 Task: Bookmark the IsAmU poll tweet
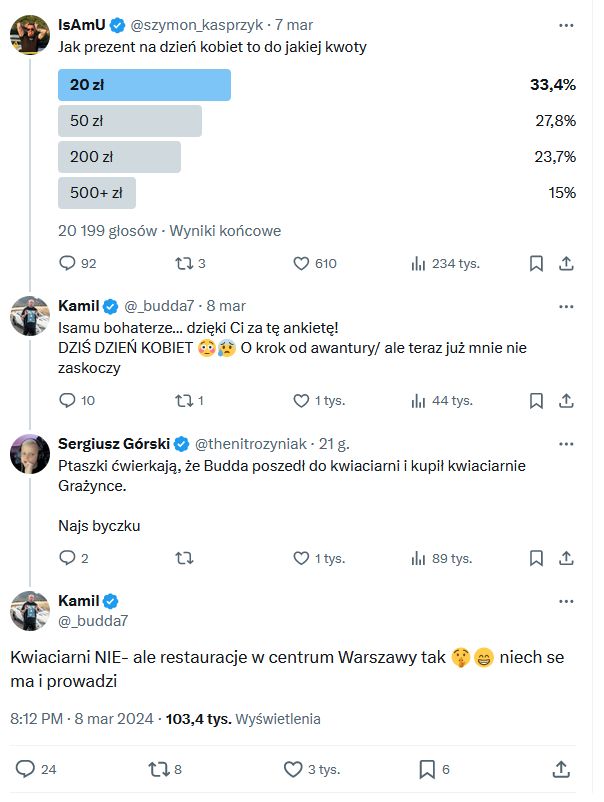[x=536, y=264]
